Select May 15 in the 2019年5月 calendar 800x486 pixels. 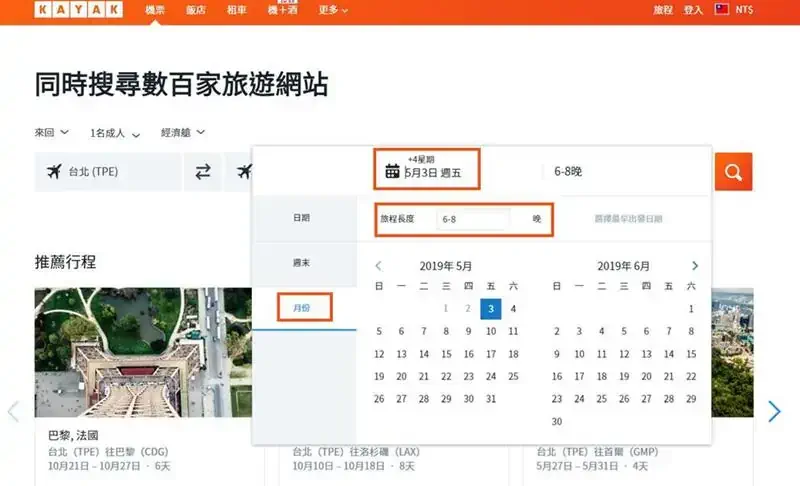pyautogui.click(x=446, y=354)
